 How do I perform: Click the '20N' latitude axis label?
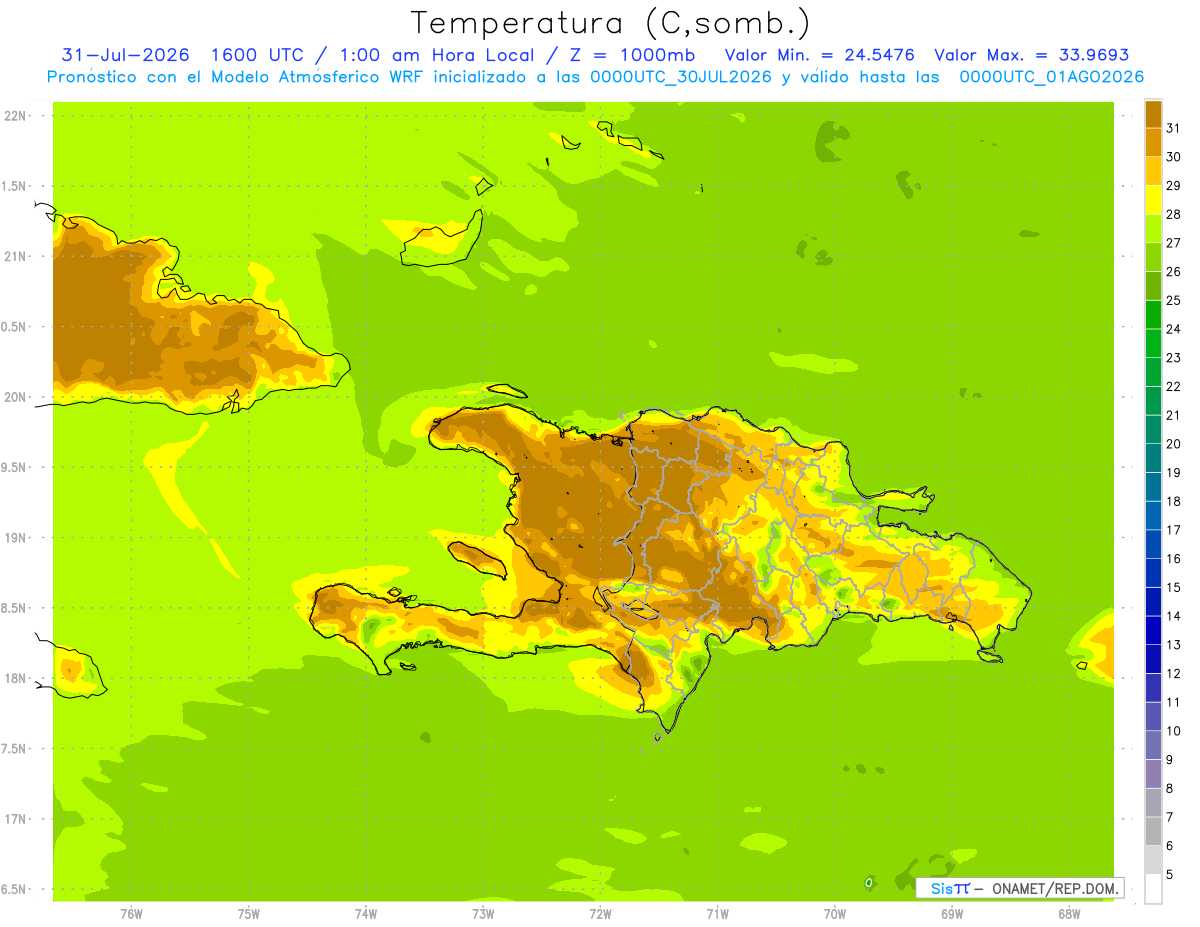(16, 397)
